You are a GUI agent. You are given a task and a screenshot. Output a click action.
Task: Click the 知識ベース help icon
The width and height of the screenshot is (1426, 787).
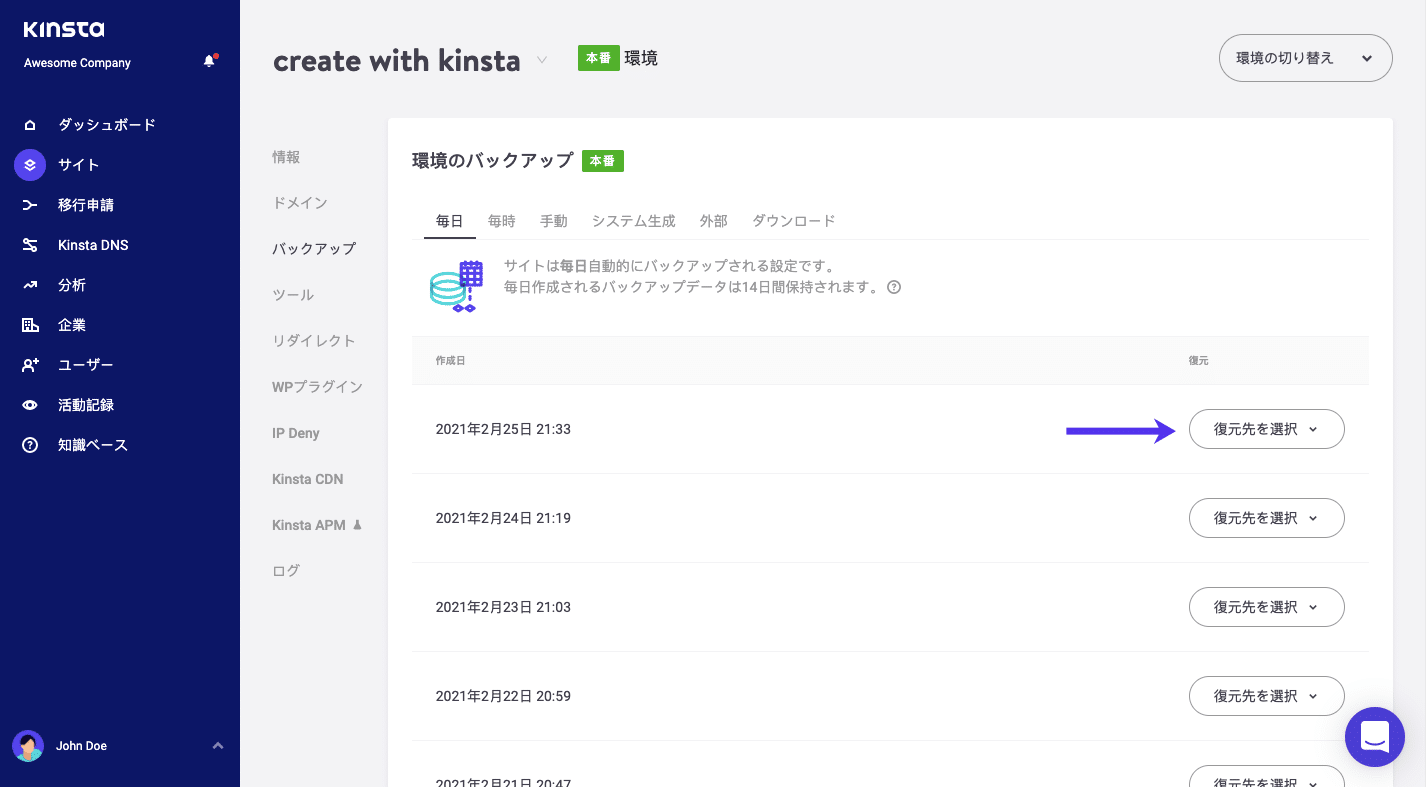pos(29,444)
